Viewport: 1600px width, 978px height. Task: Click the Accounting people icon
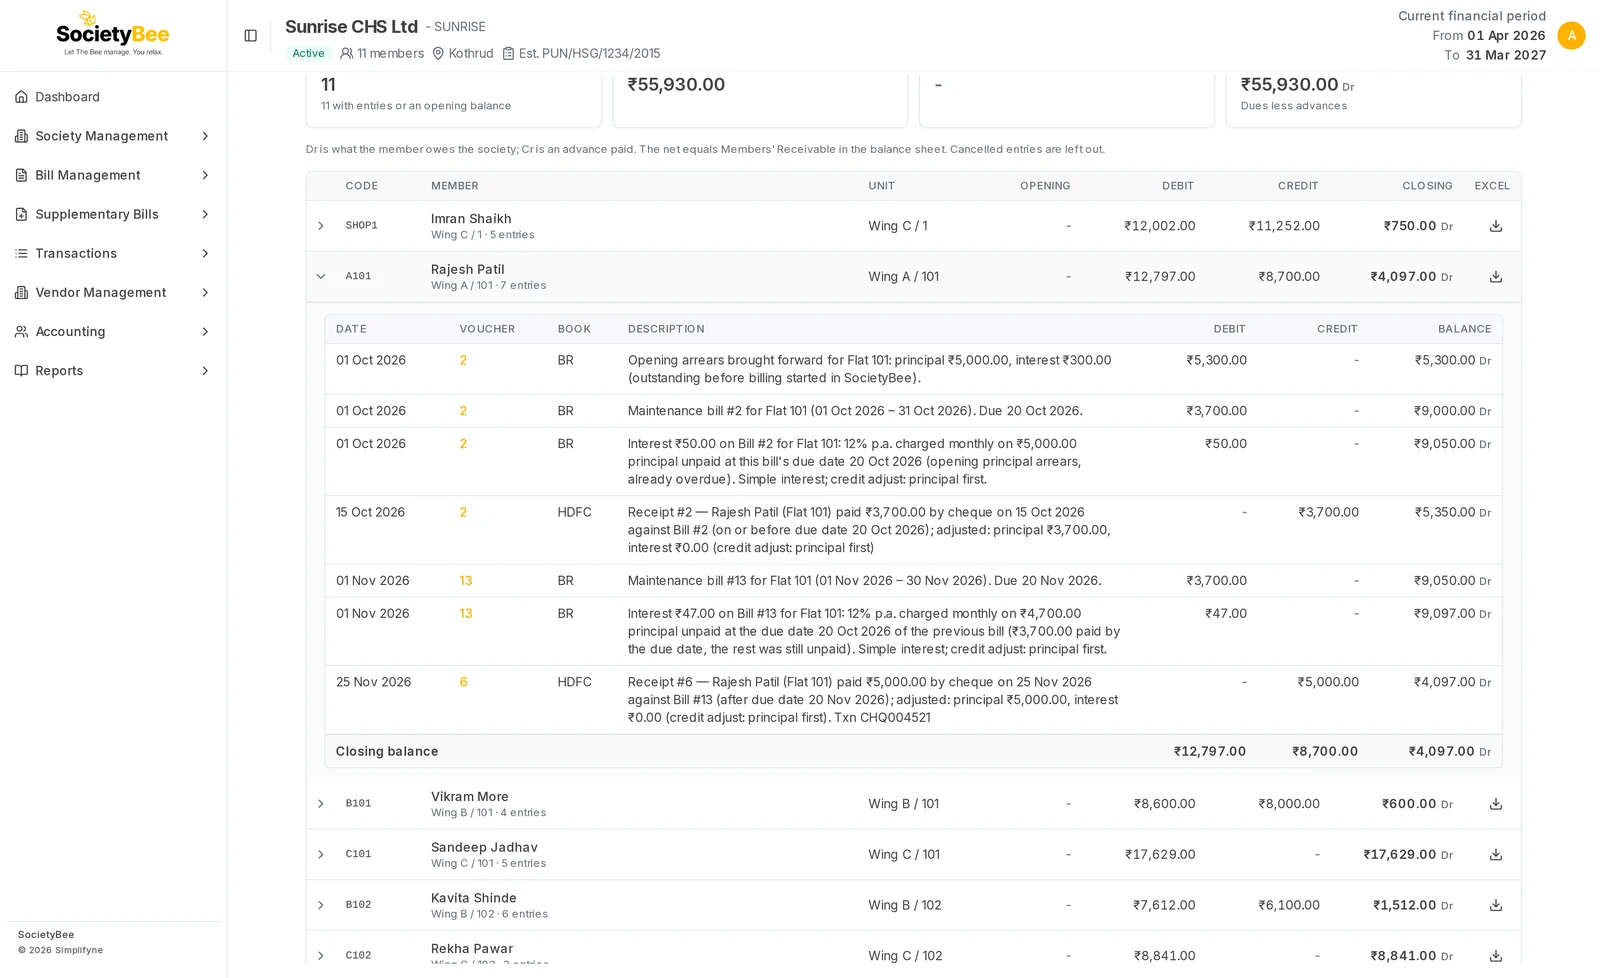point(21,331)
